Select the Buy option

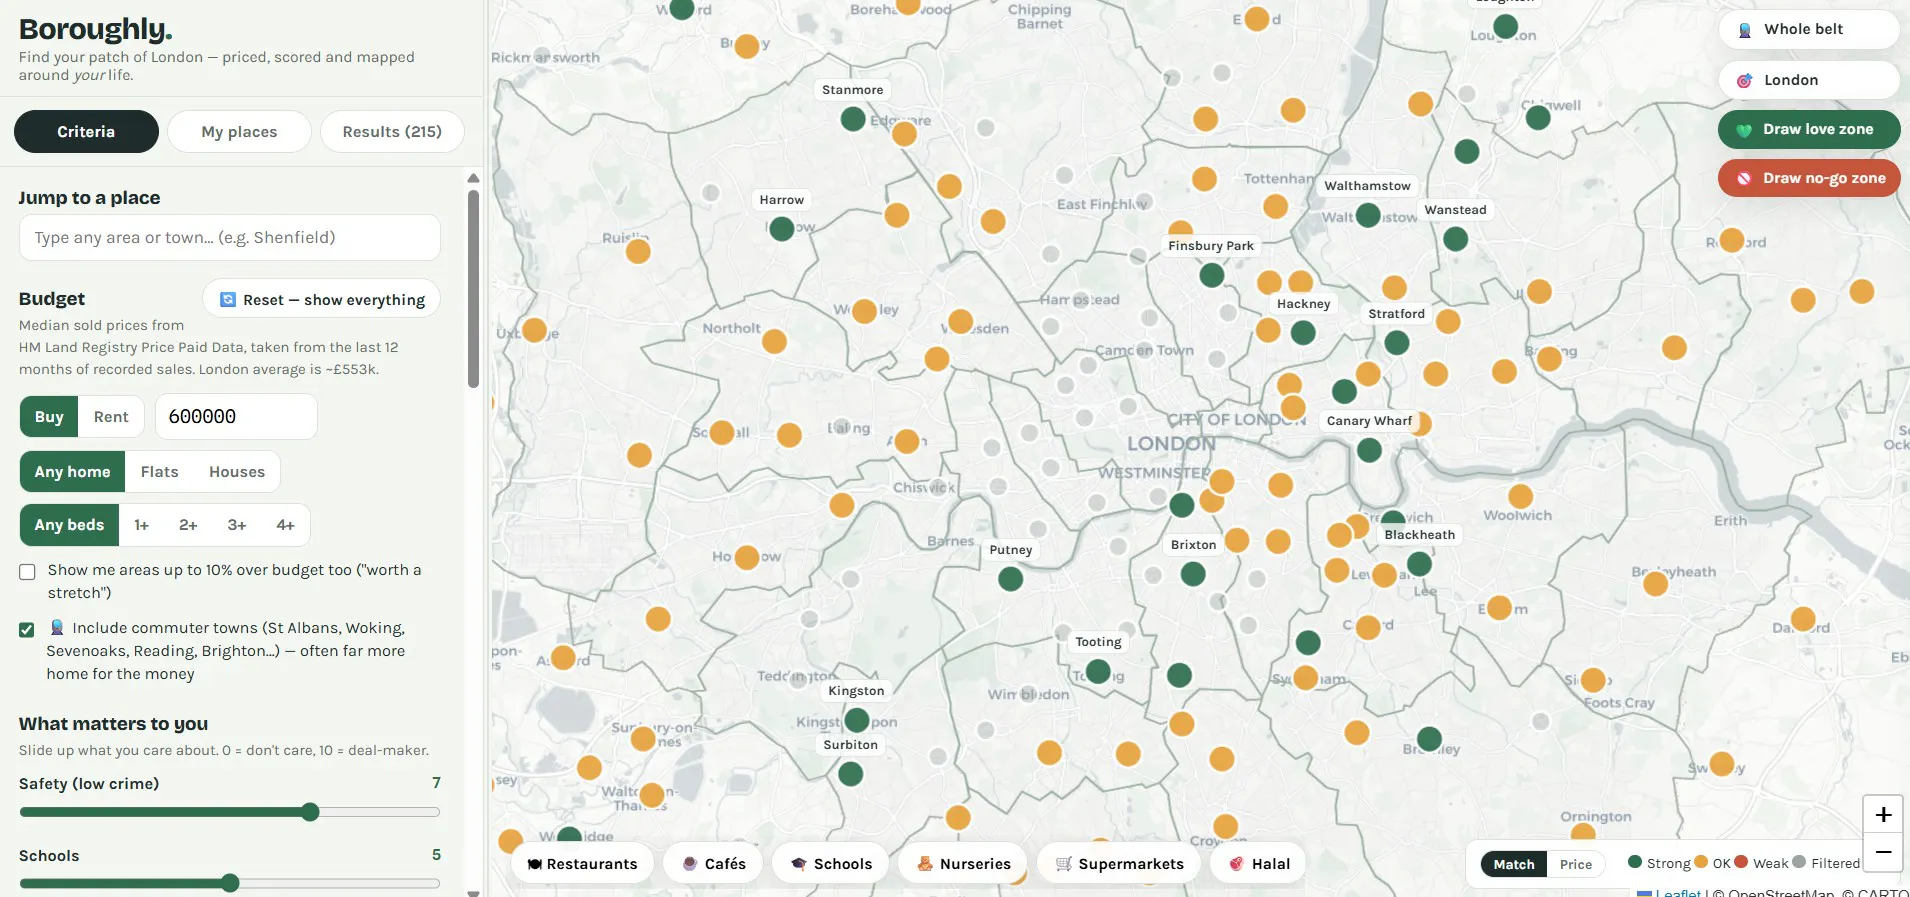[49, 417]
